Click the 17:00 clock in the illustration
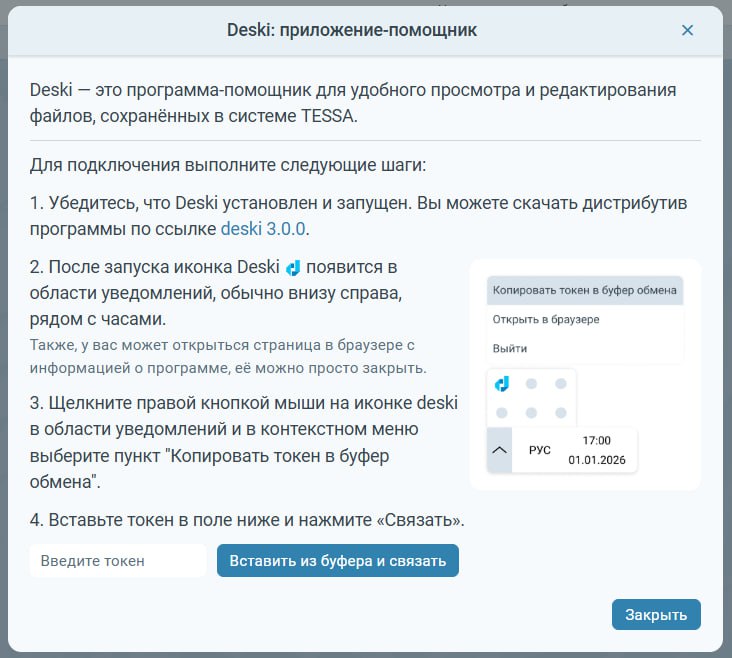The width and height of the screenshot is (732, 658). point(596,440)
